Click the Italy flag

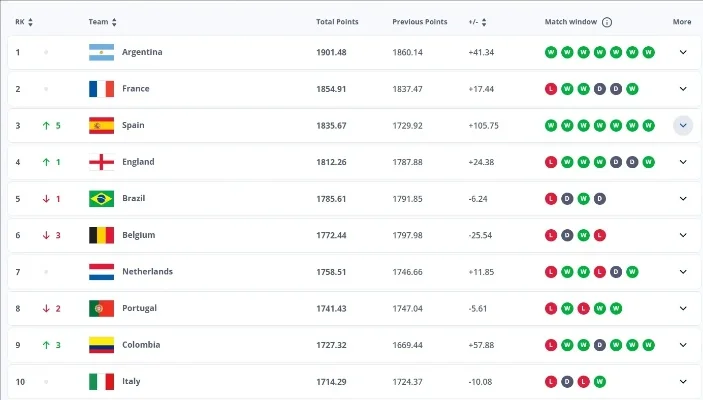(x=101, y=382)
